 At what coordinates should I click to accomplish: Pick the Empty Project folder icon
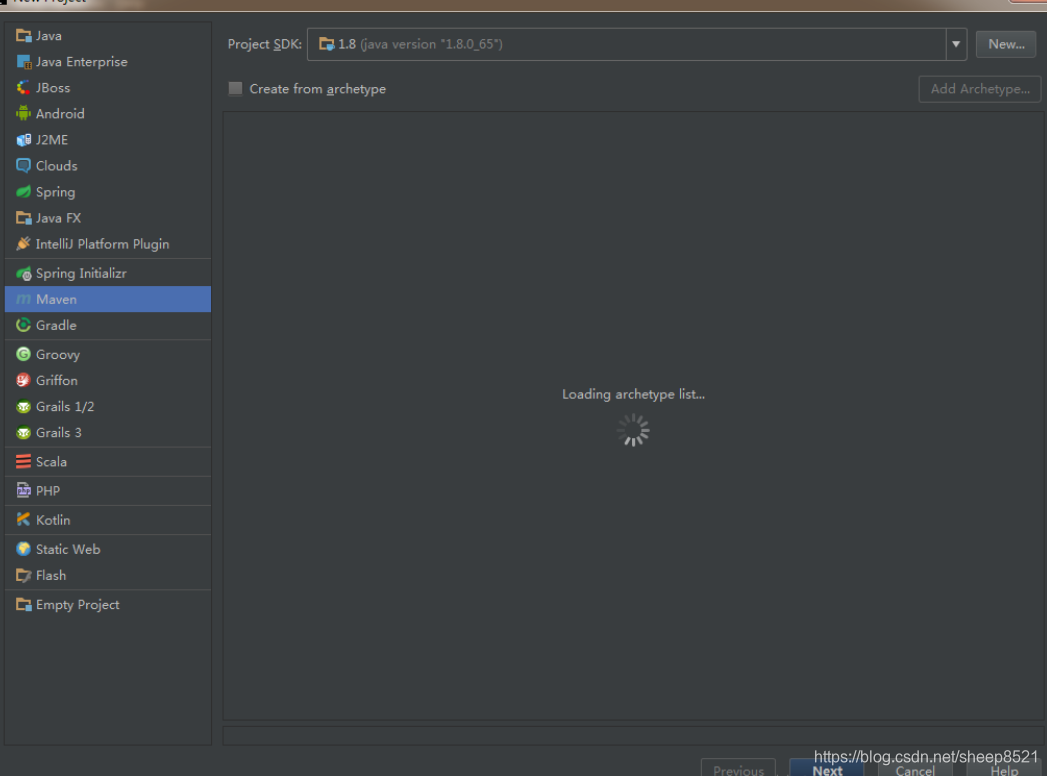(23, 604)
